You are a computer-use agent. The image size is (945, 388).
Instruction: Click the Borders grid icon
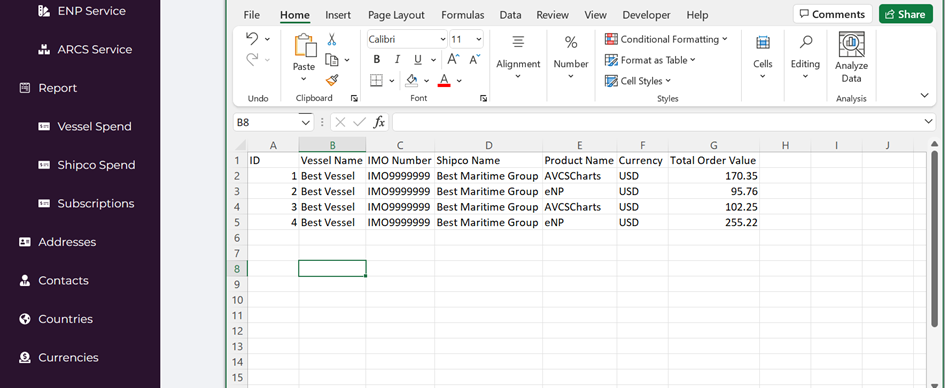point(377,80)
